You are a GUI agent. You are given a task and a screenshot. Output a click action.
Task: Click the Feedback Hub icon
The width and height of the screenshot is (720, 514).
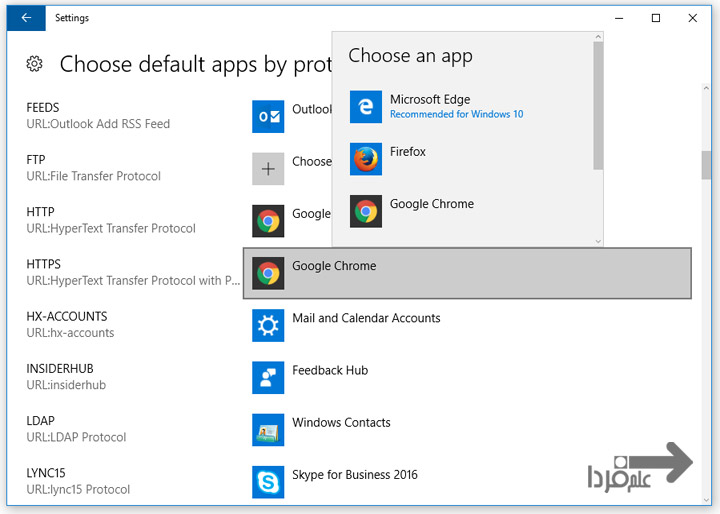(x=268, y=377)
